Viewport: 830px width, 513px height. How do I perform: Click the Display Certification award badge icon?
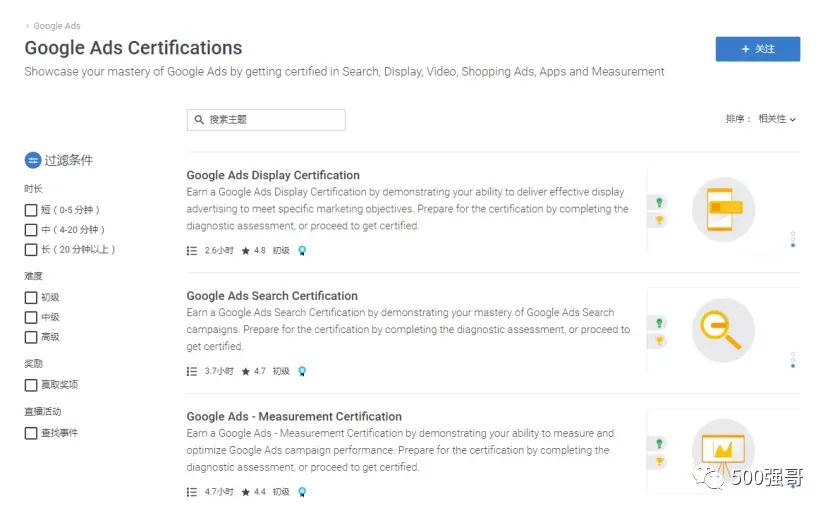point(302,250)
